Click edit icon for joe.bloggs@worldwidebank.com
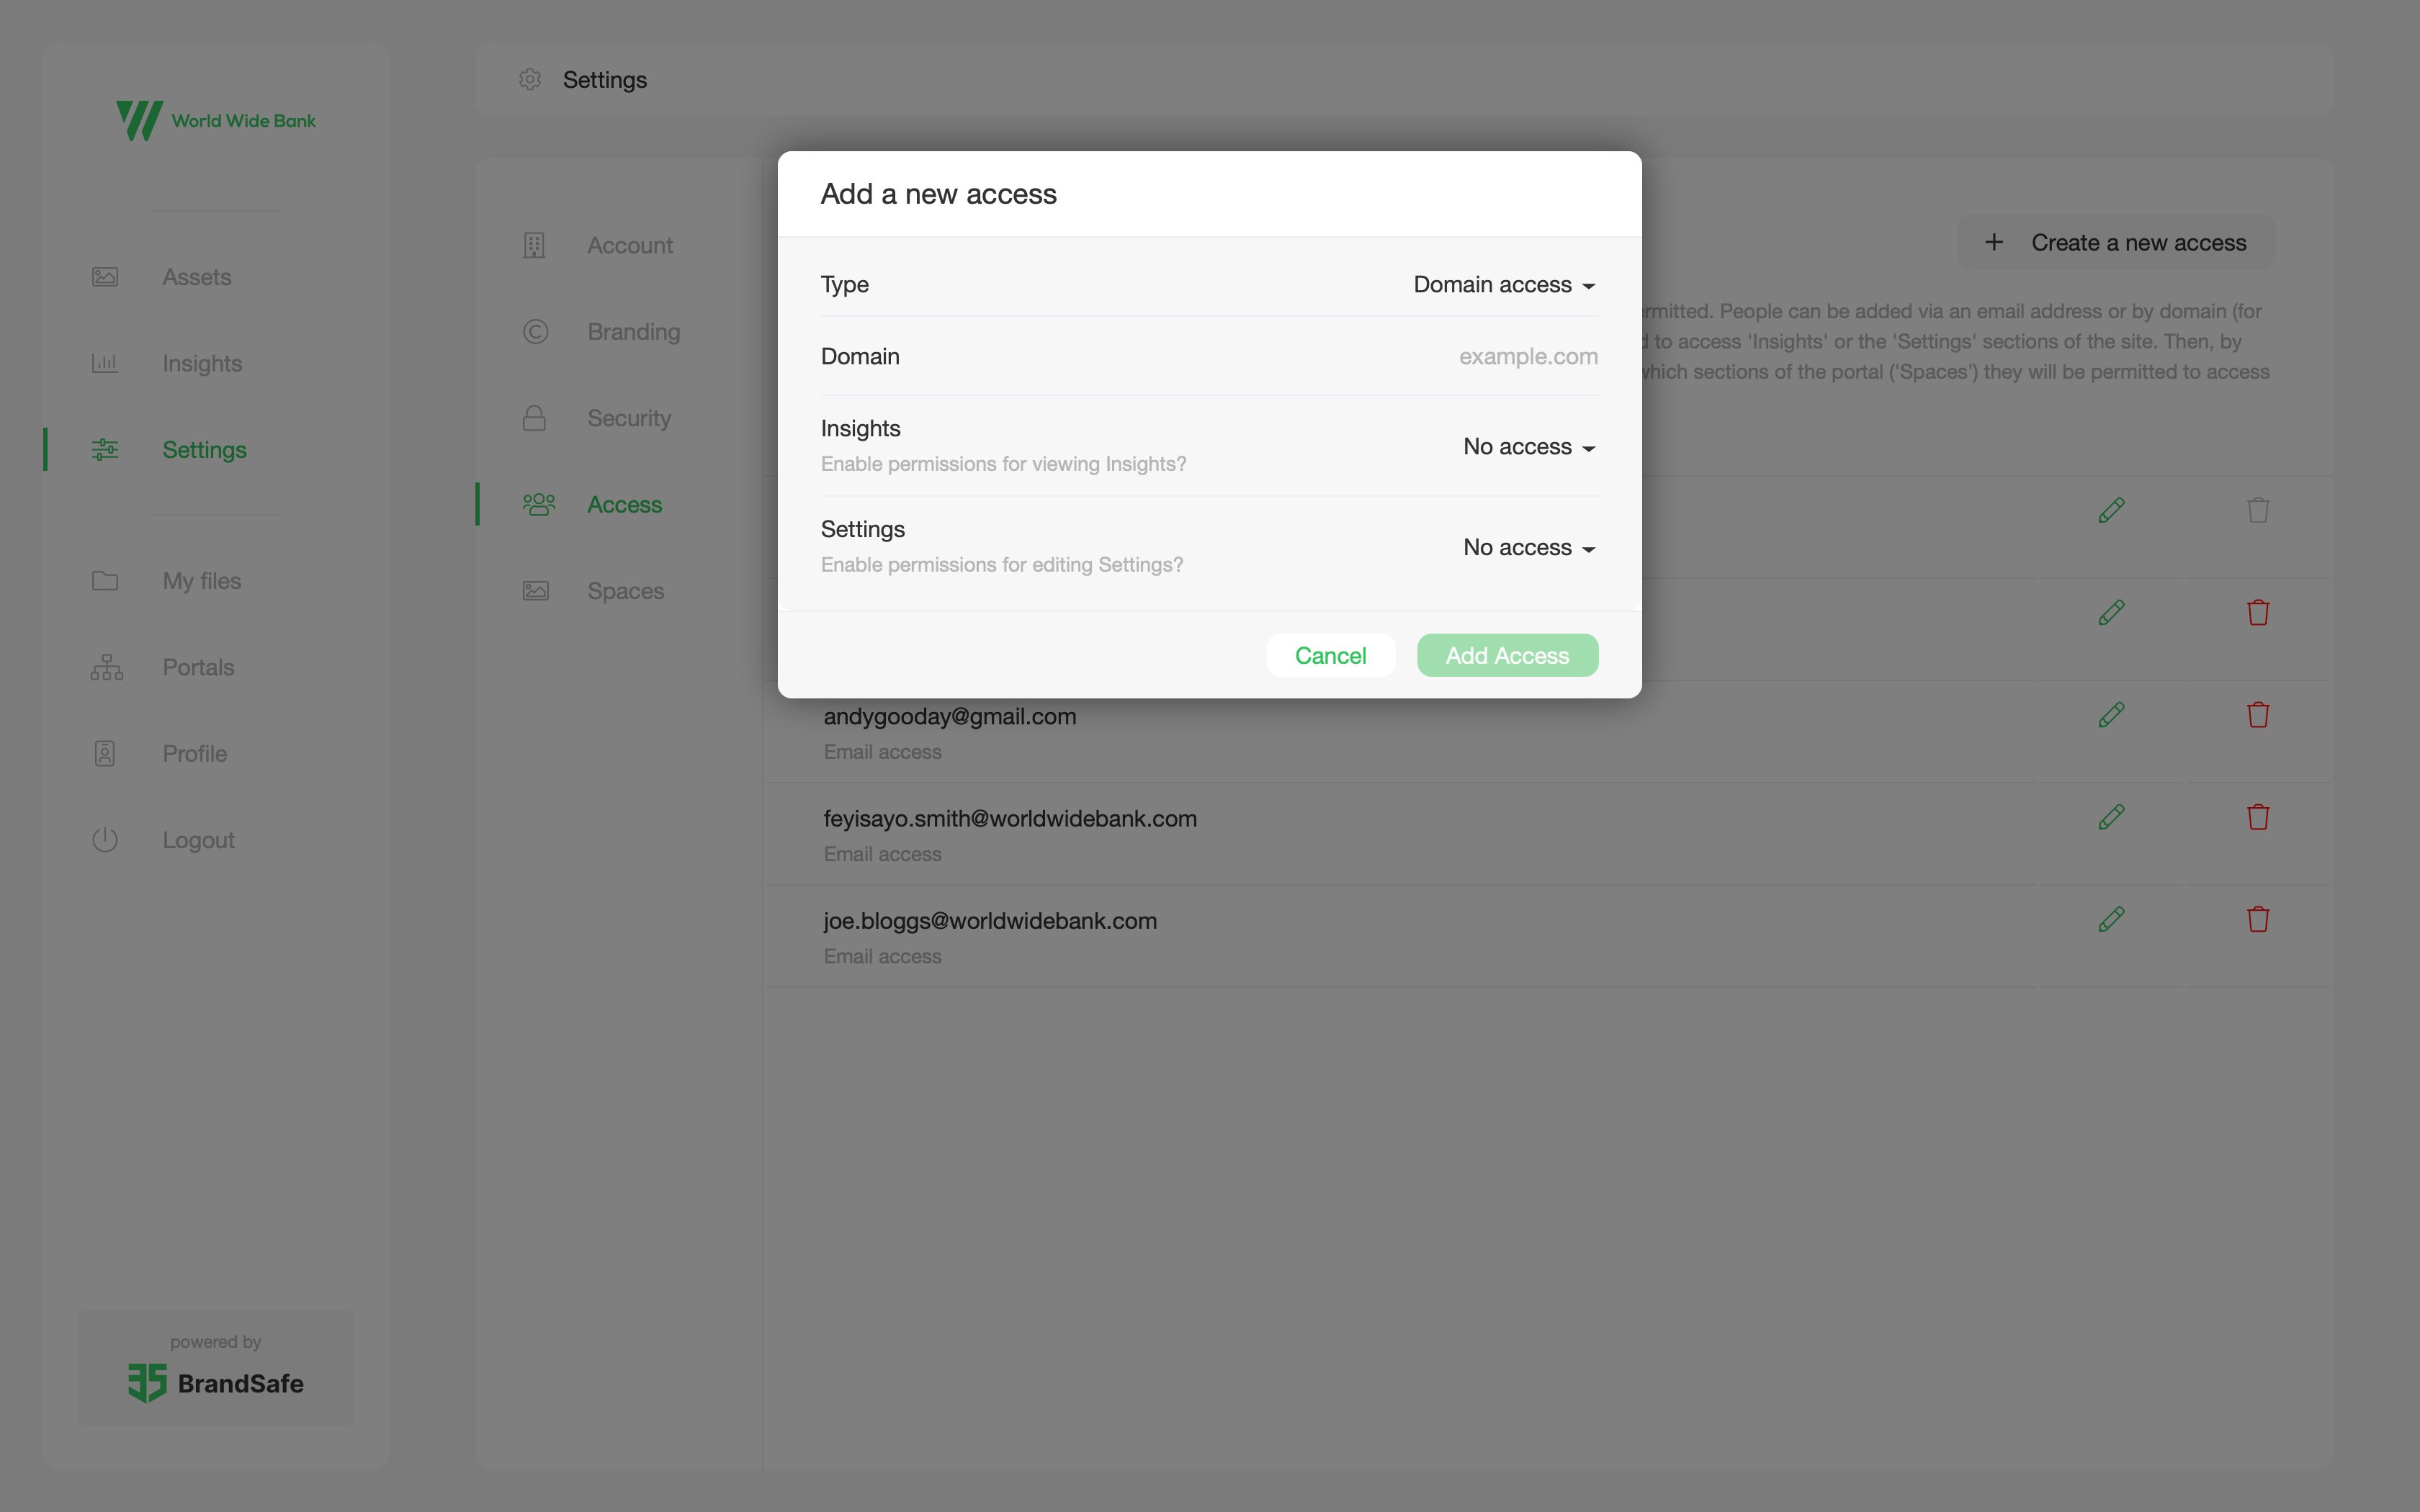2420x1512 pixels. coord(2112,918)
